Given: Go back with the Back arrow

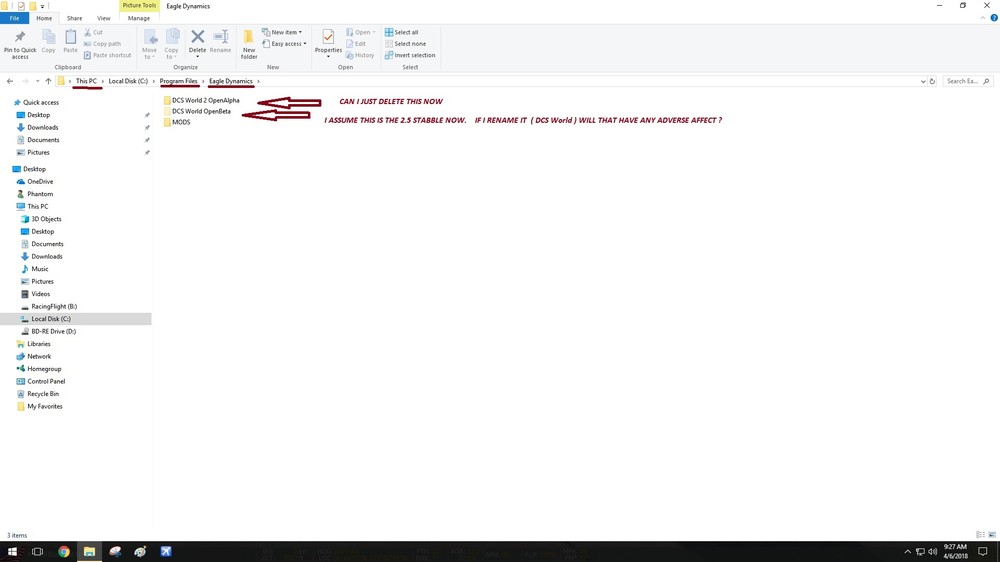Looking at the screenshot, I should click(x=10, y=81).
